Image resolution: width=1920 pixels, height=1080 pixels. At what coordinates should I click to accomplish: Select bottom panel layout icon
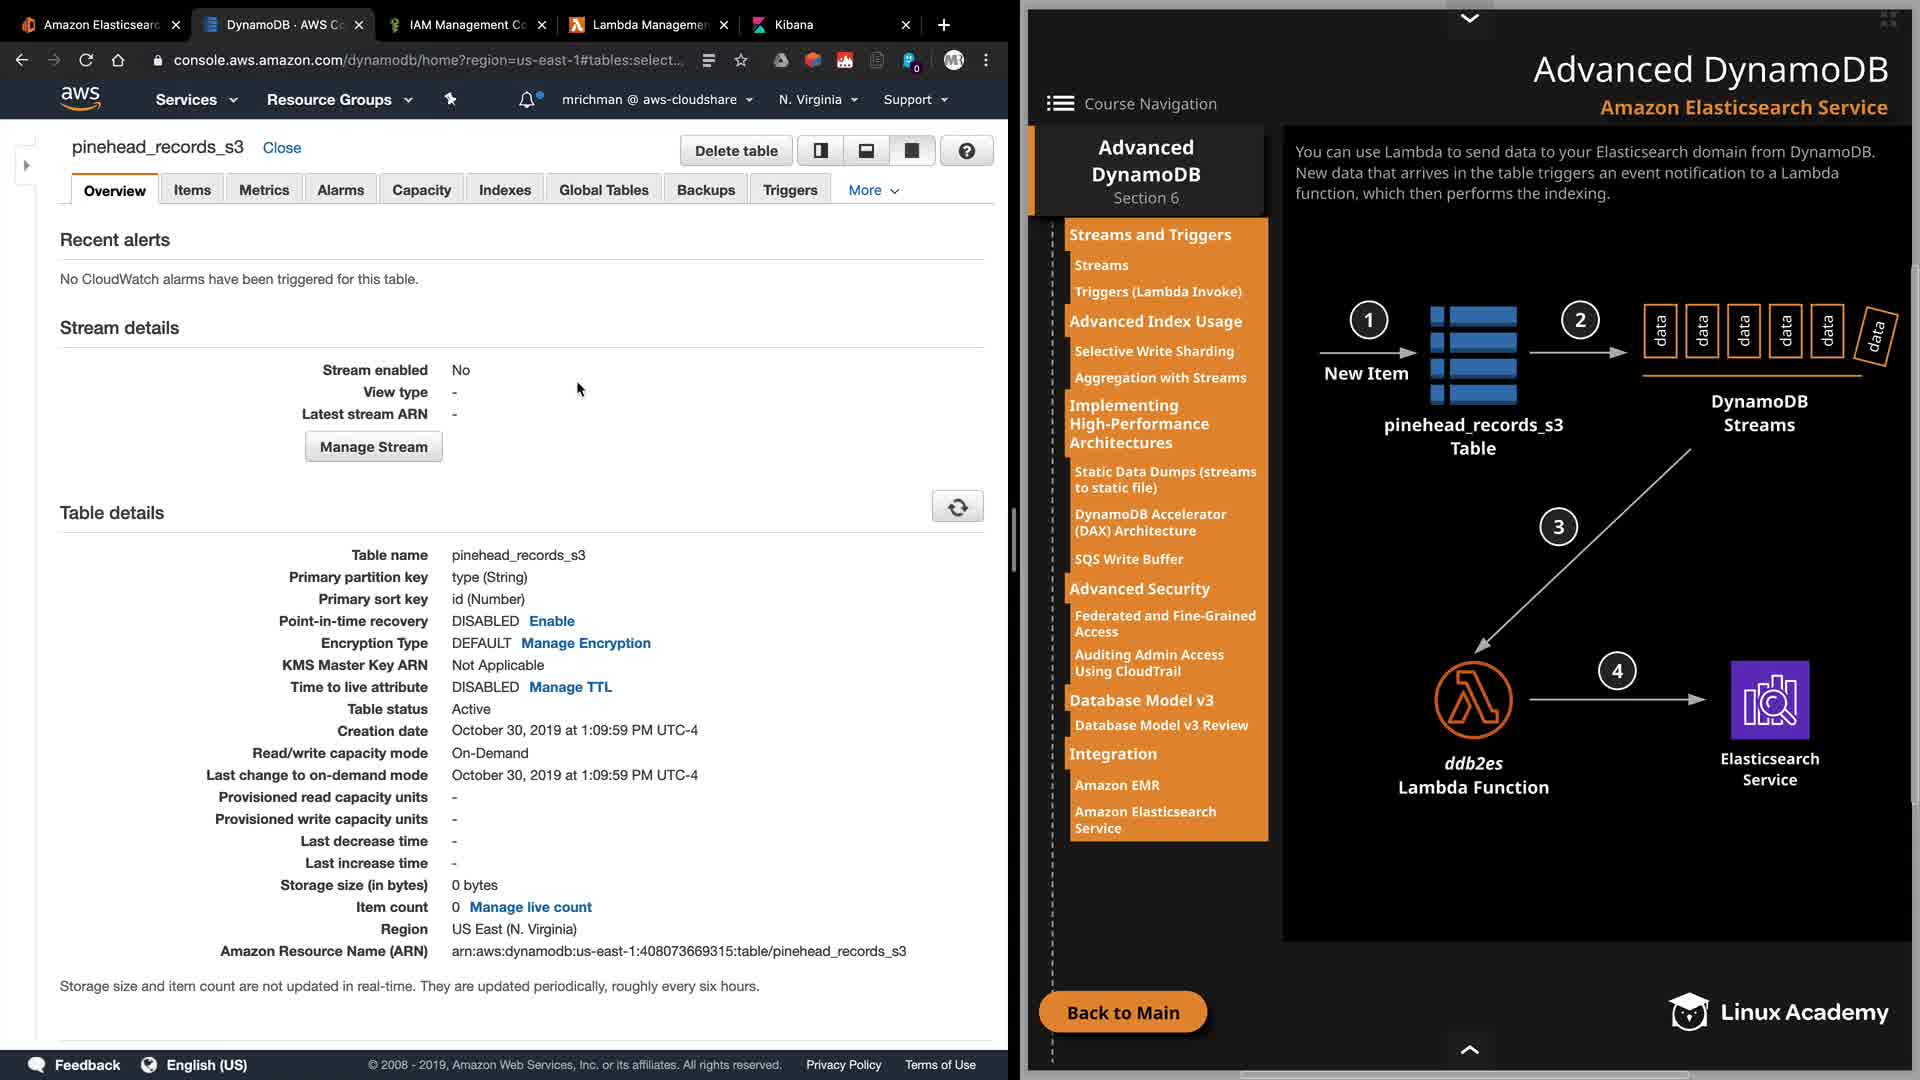click(866, 151)
